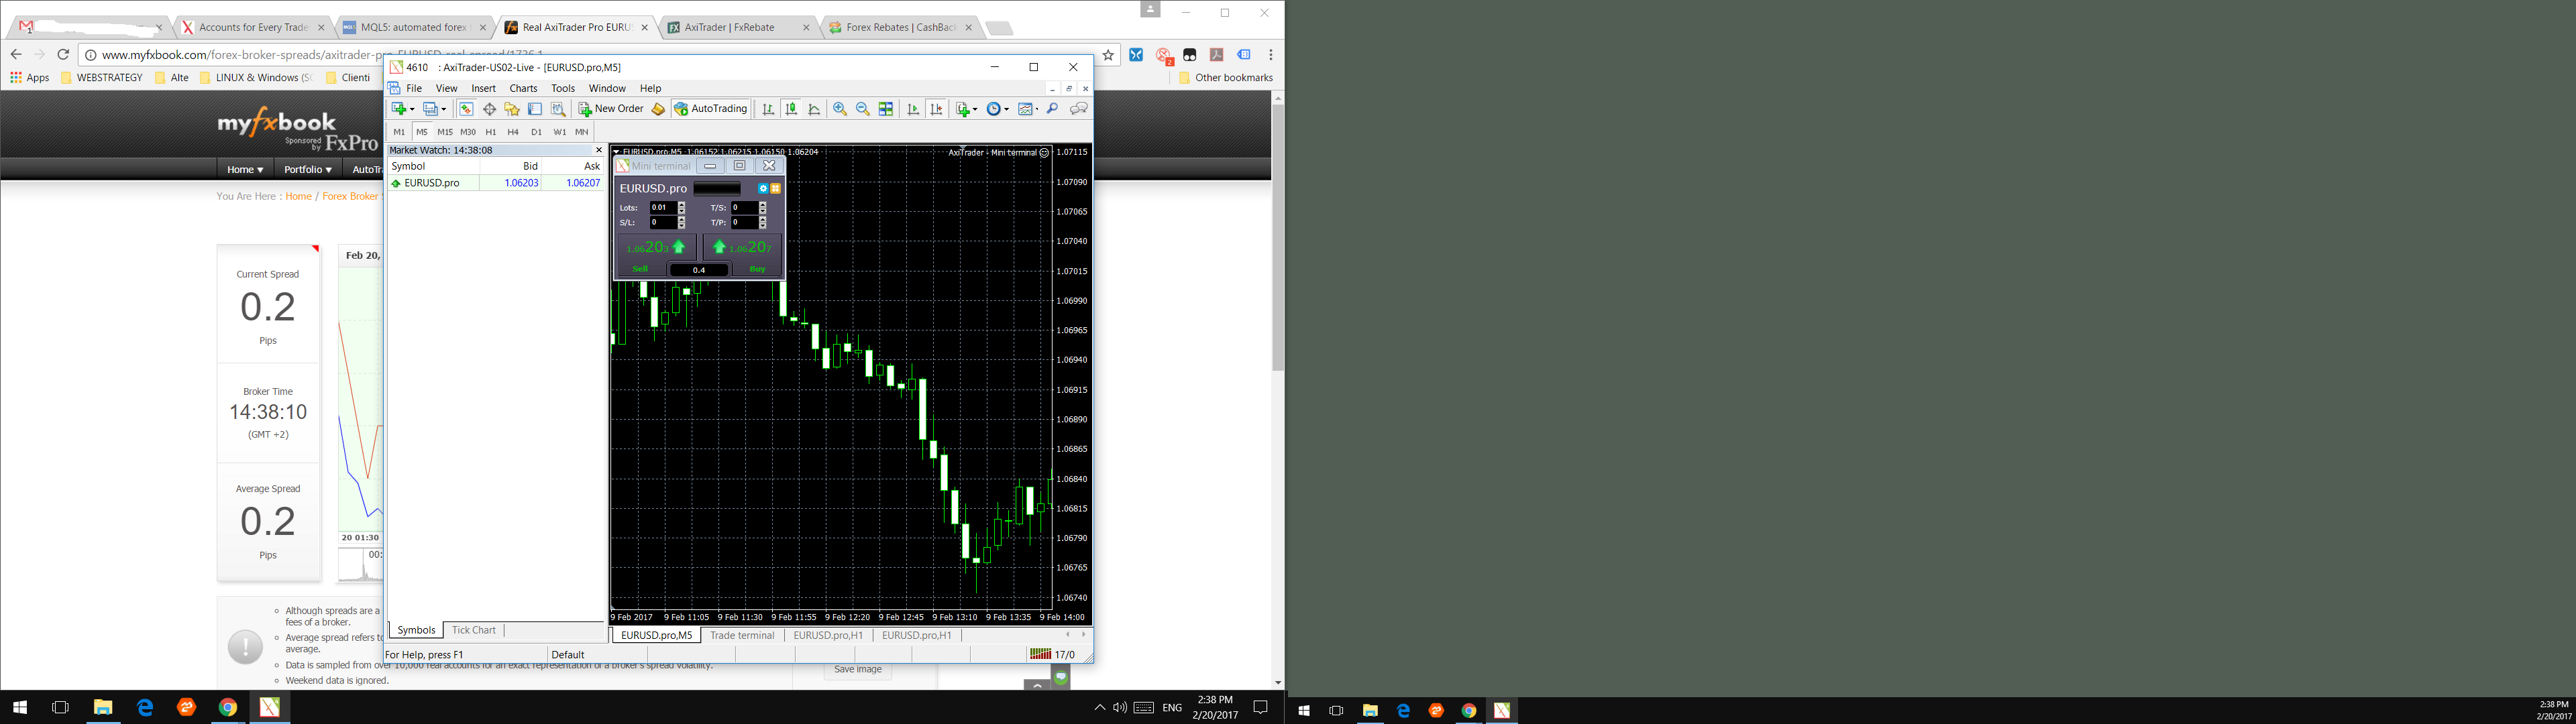Image resolution: width=2576 pixels, height=724 pixels.
Task: Open the Strategy Tester magnifier icon
Action: coord(558,109)
